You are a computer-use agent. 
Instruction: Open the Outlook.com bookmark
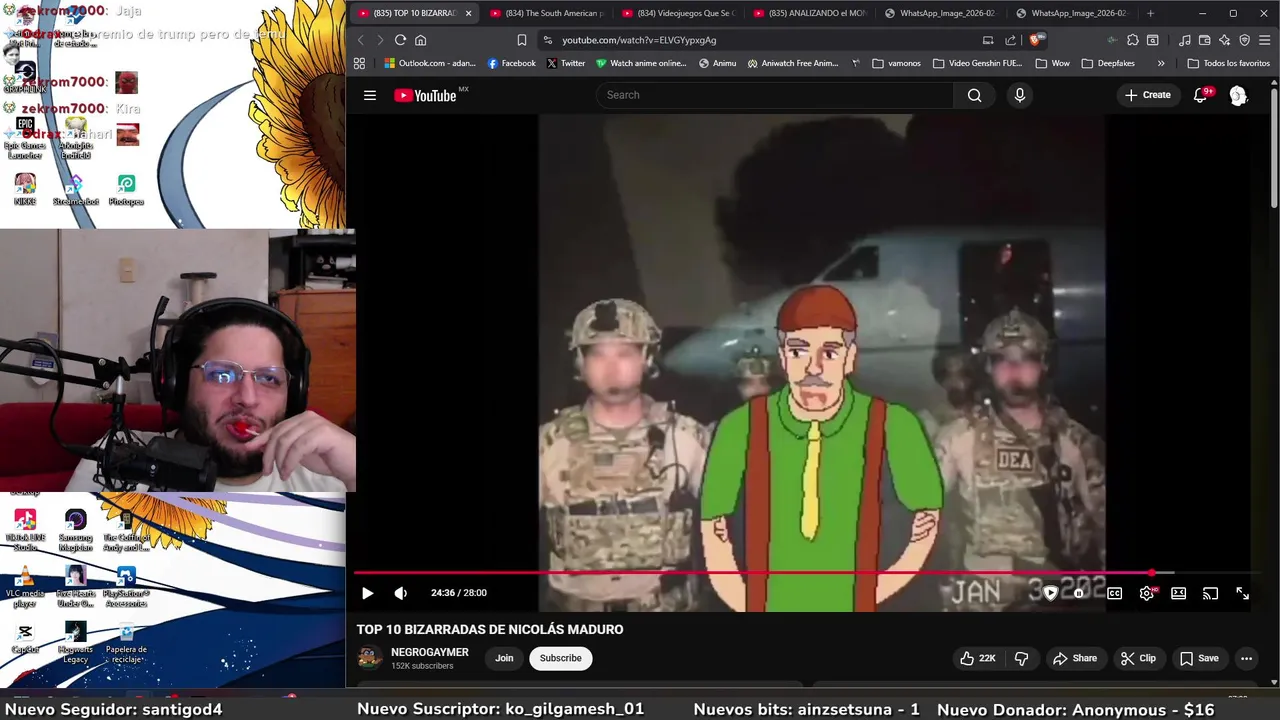point(430,63)
